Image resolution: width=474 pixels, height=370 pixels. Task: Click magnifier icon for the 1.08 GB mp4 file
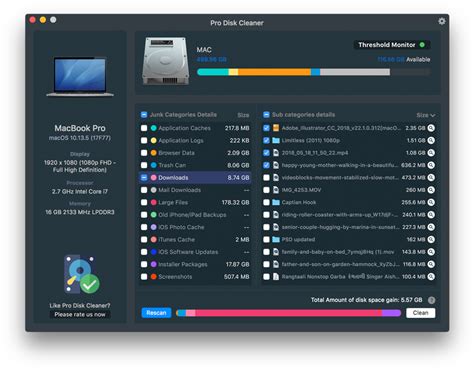pyautogui.click(x=431, y=153)
